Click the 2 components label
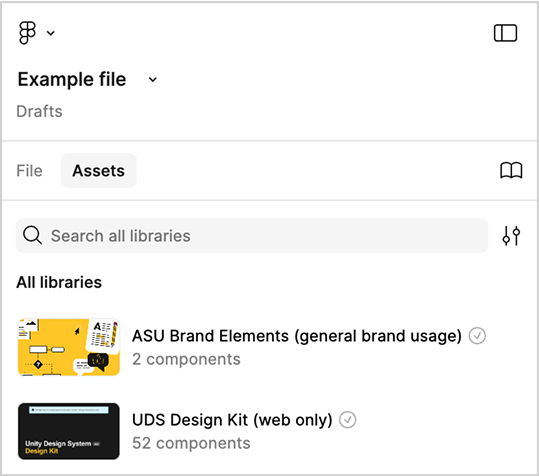The height and width of the screenshot is (476, 539). pos(186,359)
